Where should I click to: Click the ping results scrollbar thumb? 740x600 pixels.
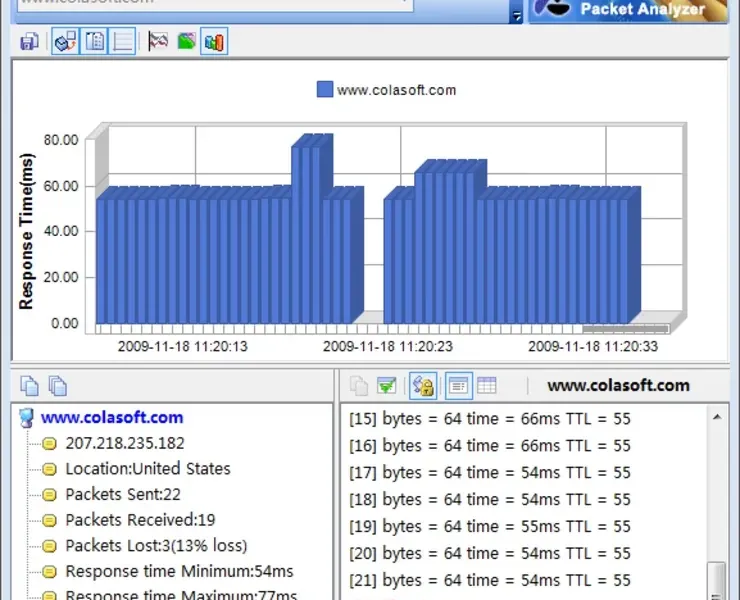point(717,581)
